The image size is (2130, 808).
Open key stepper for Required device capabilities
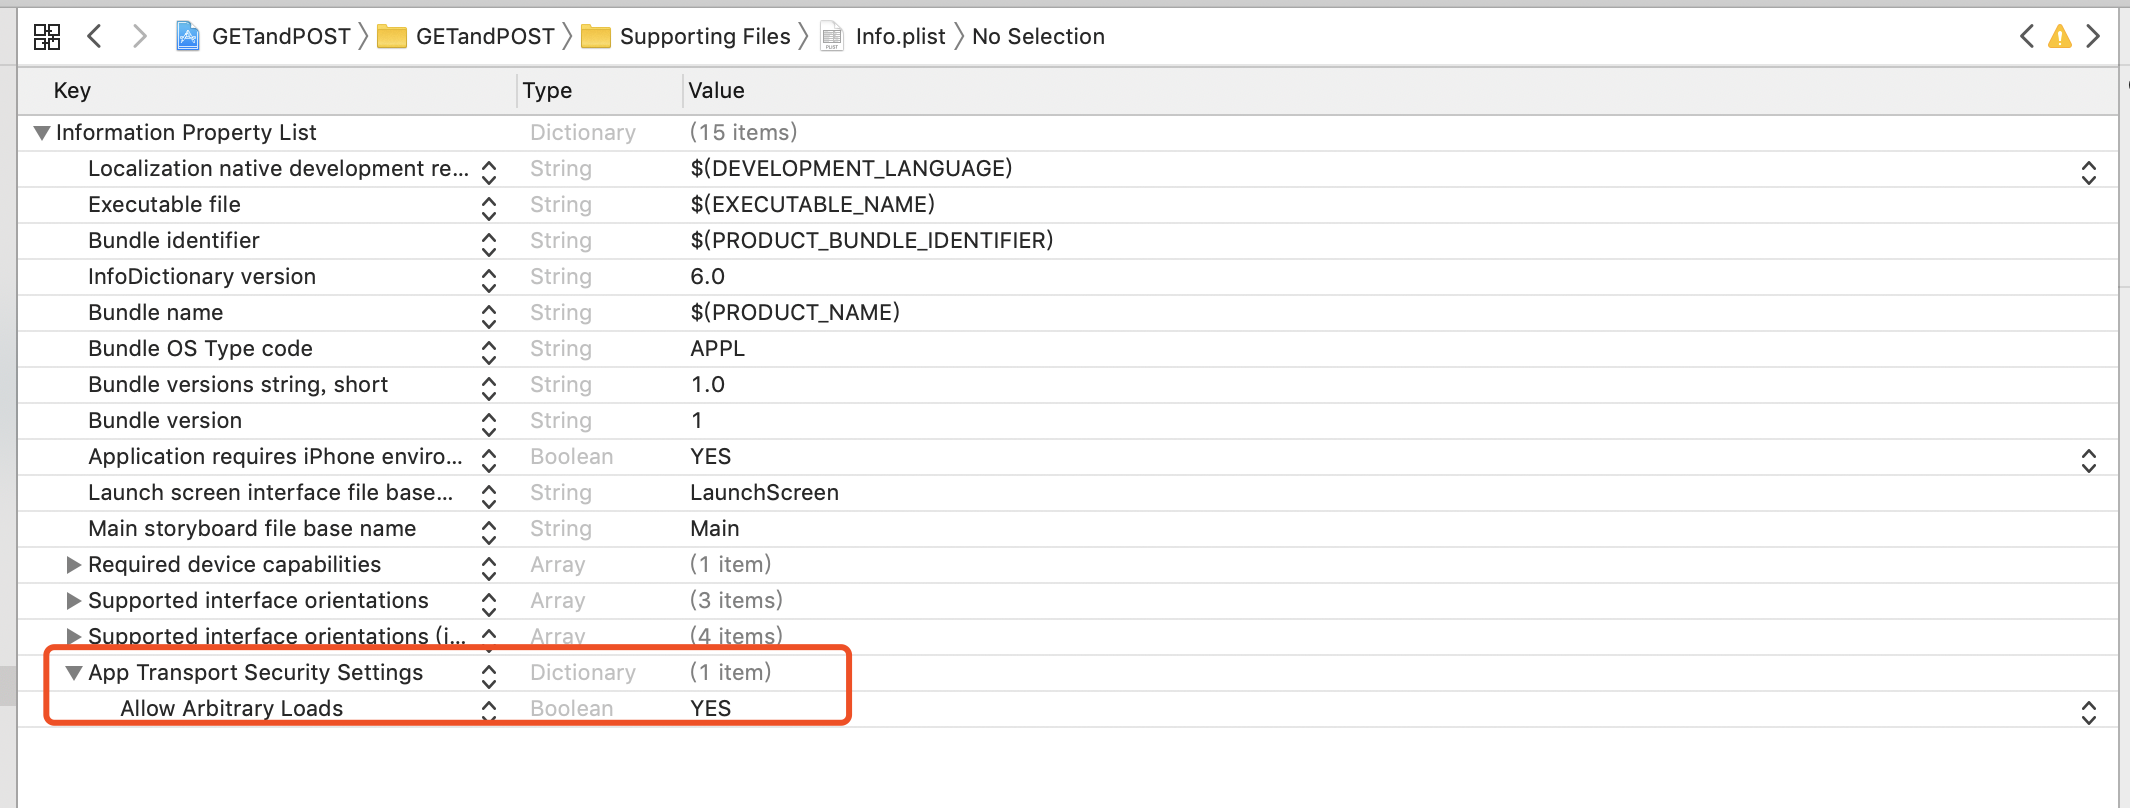pyautogui.click(x=489, y=568)
